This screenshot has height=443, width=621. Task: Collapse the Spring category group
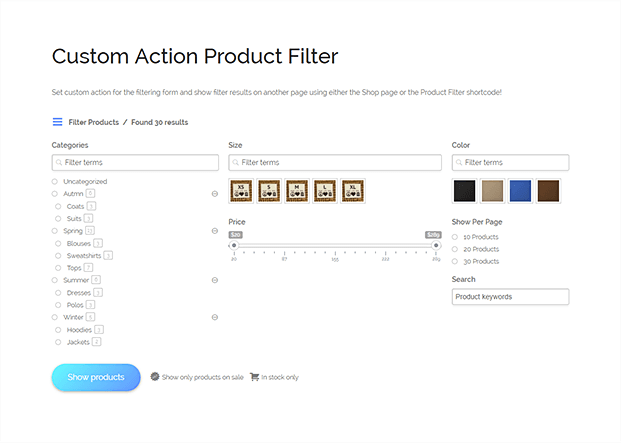pos(215,231)
